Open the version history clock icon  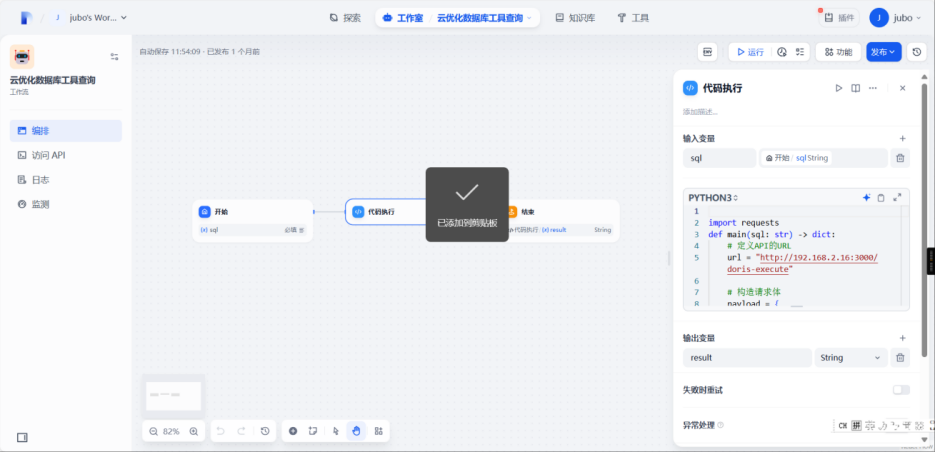917,52
